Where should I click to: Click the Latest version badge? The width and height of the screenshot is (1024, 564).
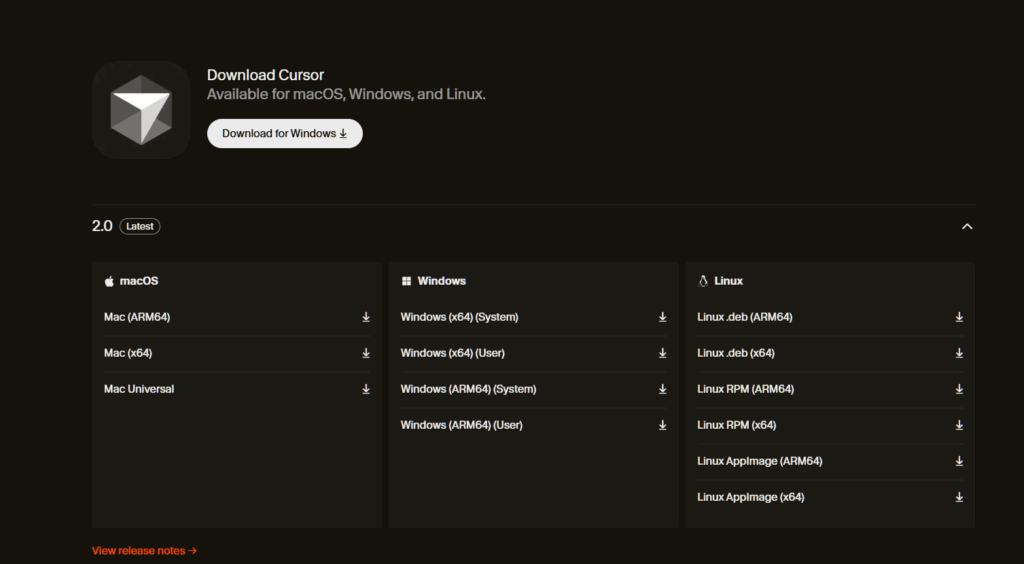[x=140, y=227]
